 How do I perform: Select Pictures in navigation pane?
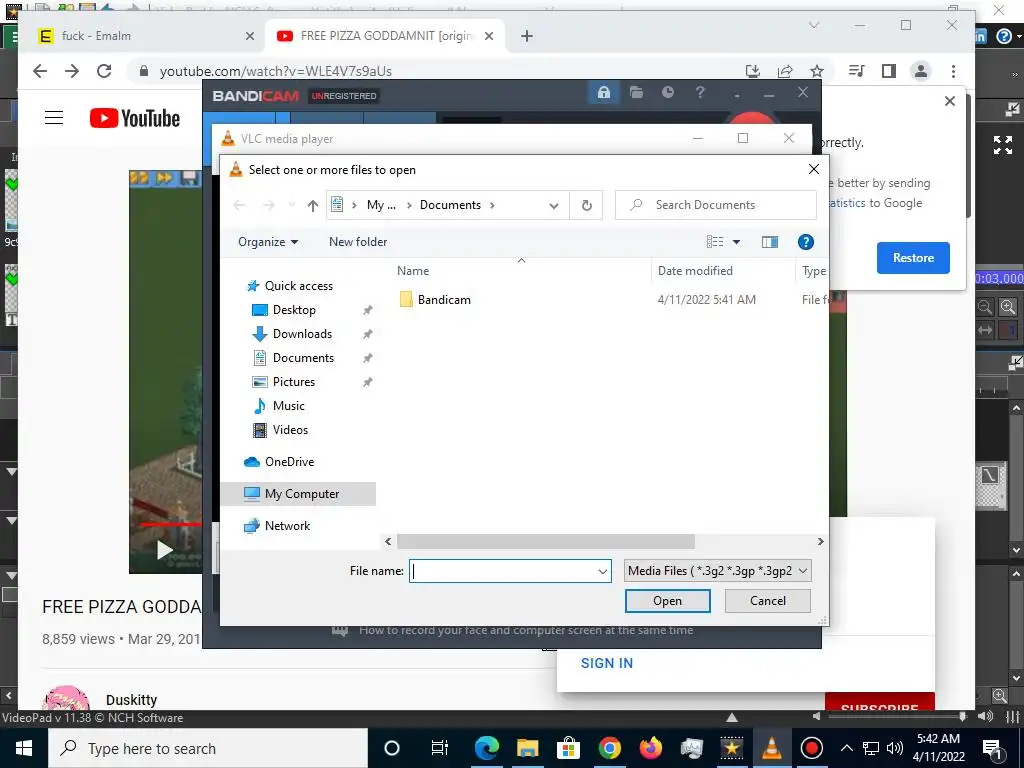coord(293,382)
